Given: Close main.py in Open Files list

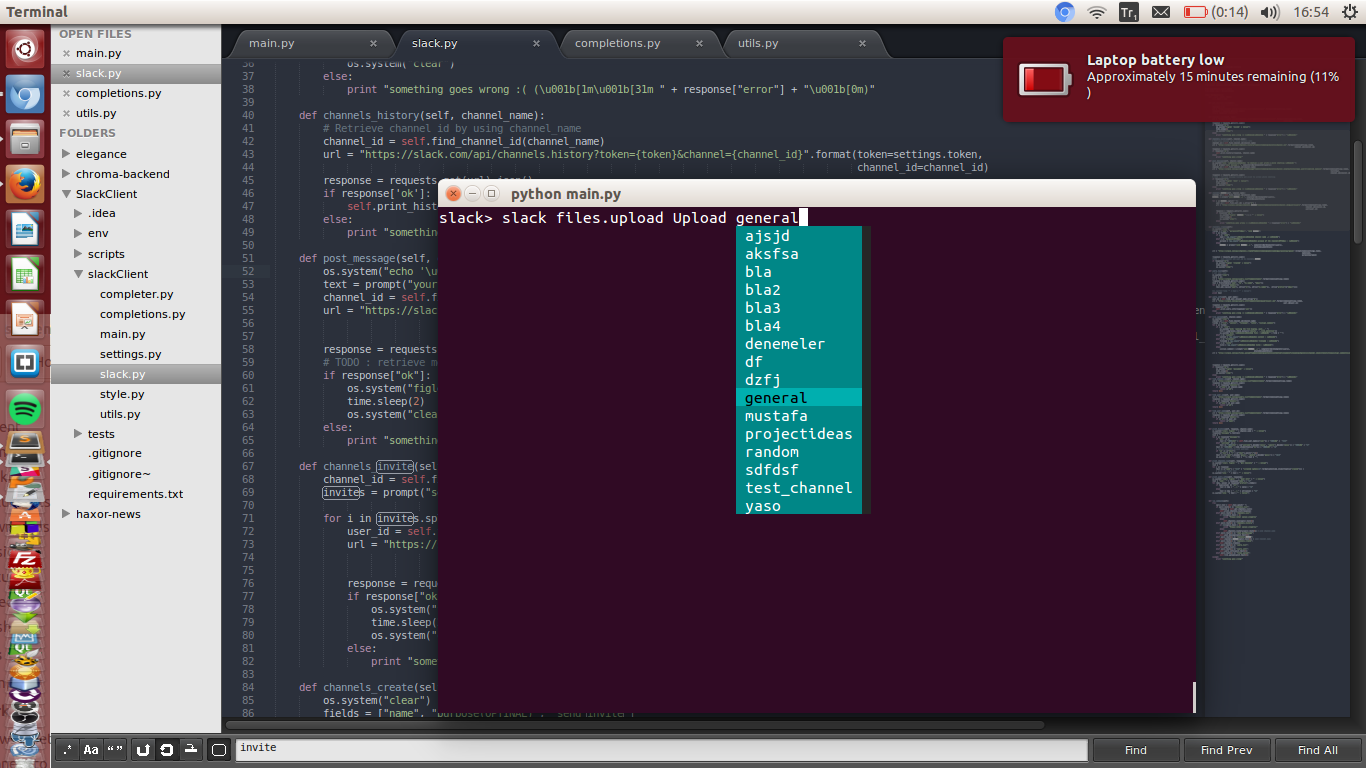Looking at the screenshot, I should [x=66, y=54].
